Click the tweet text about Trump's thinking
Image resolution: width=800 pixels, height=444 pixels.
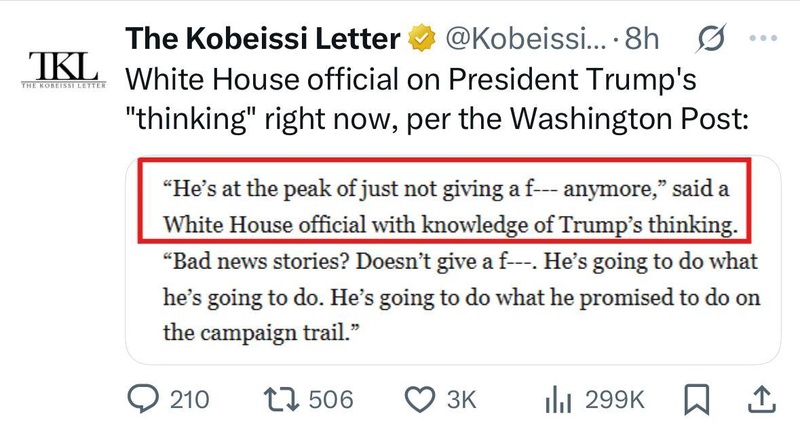[x=437, y=99]
